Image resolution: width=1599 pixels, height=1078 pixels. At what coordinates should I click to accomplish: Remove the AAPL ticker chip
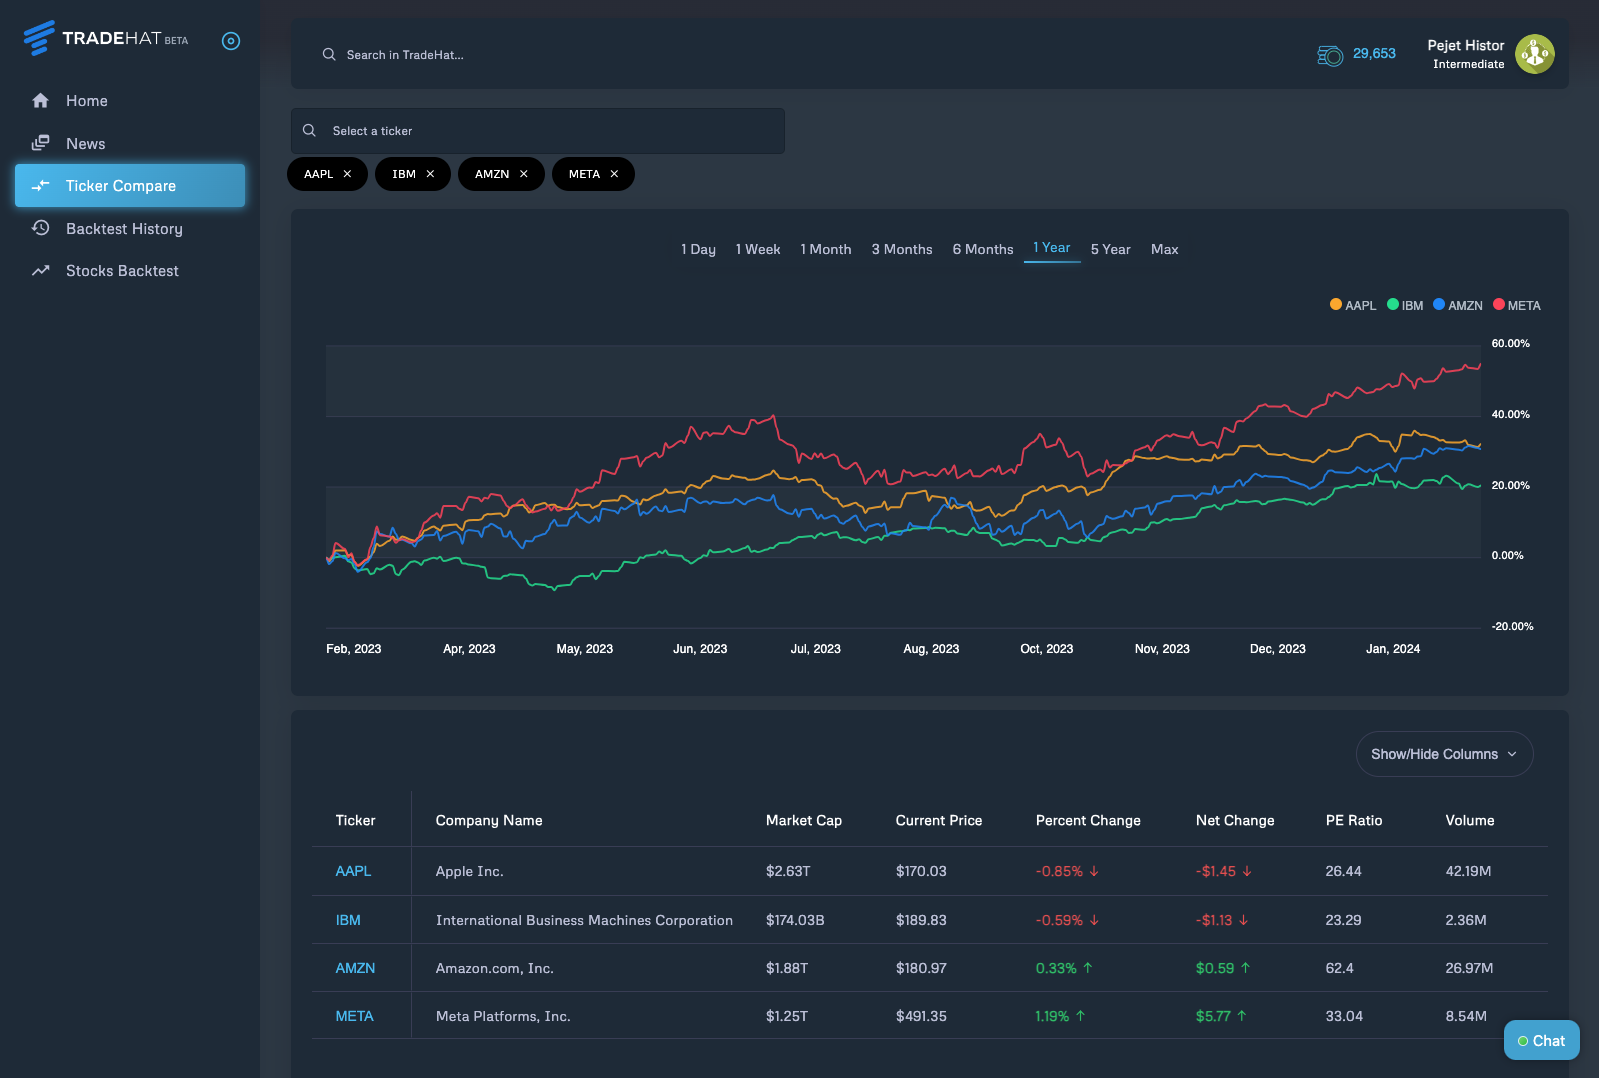[x=347, y=174]
